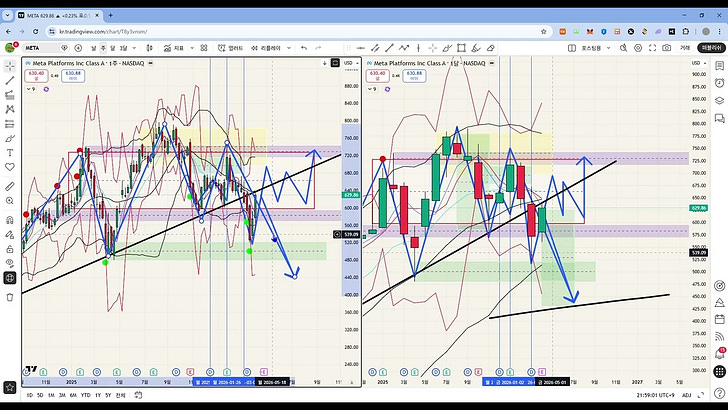
Task: Click the undo arrow in toolbar
Action: pyautogui.click(x=304, y=48)
